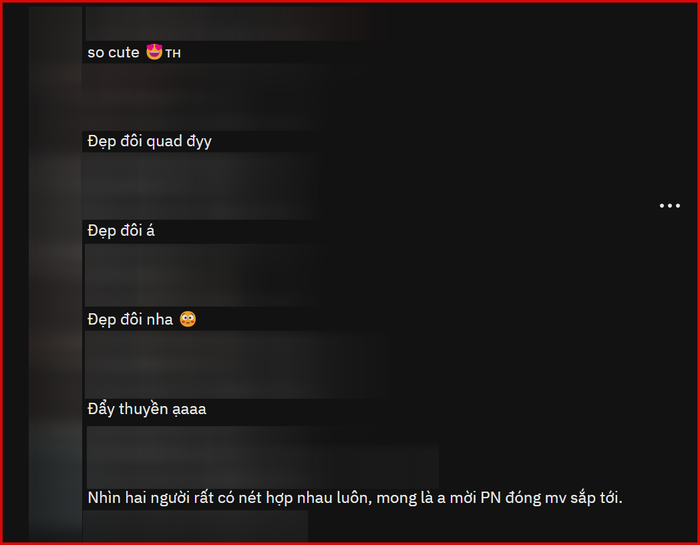Viewport: 700px width, 545px height.
Task: Open blurred username above 'Đẹp đôi quad đyy'
Action: [205, 97]
